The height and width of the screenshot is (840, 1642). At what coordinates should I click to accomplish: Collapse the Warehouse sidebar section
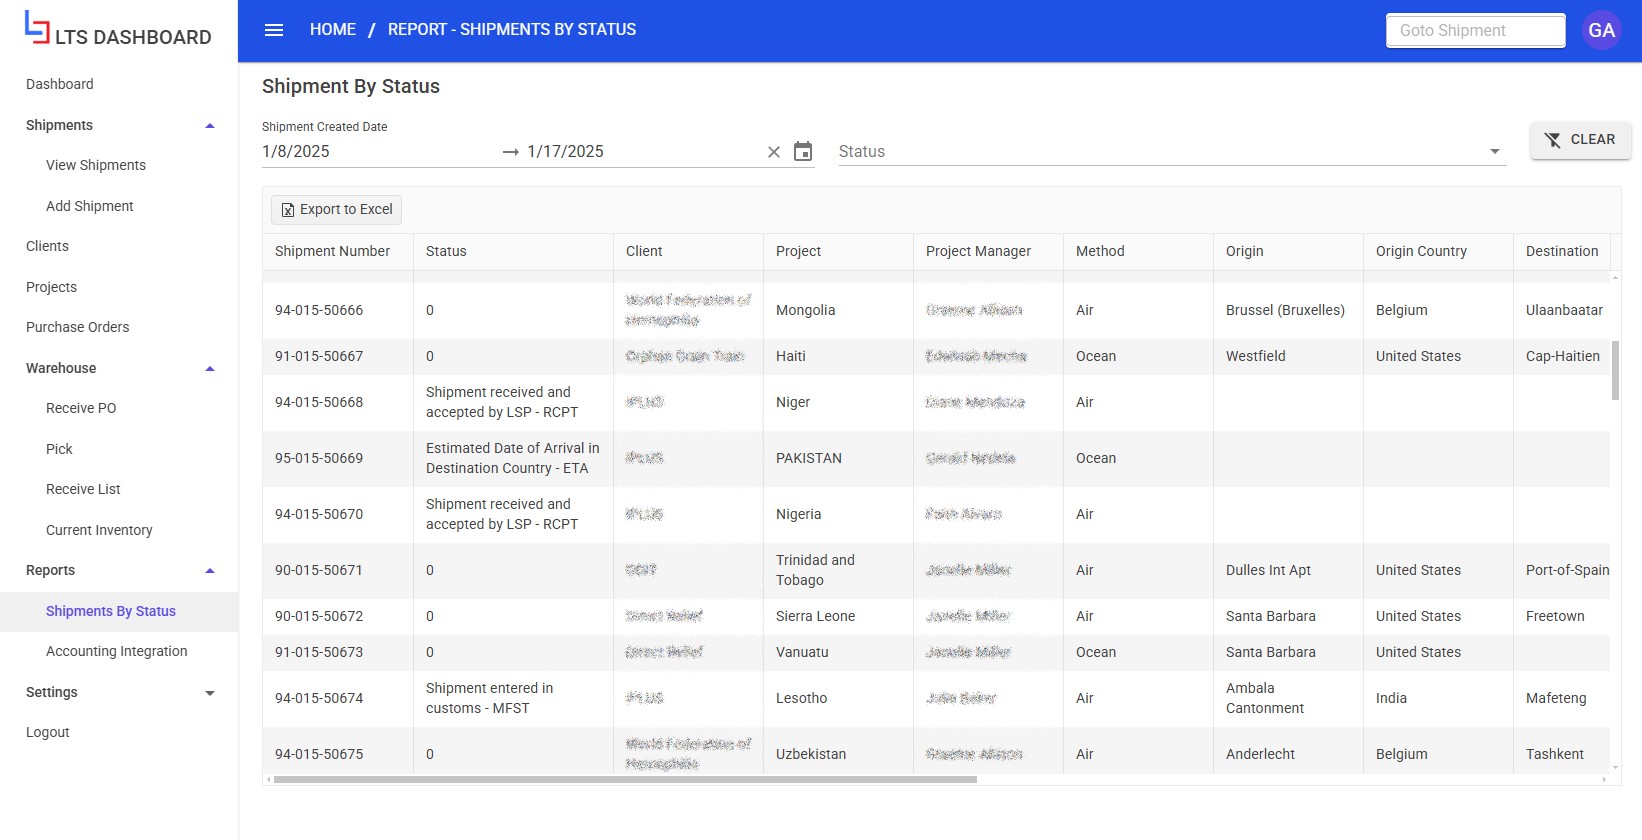pyautogui.click(x=210, y=369)
